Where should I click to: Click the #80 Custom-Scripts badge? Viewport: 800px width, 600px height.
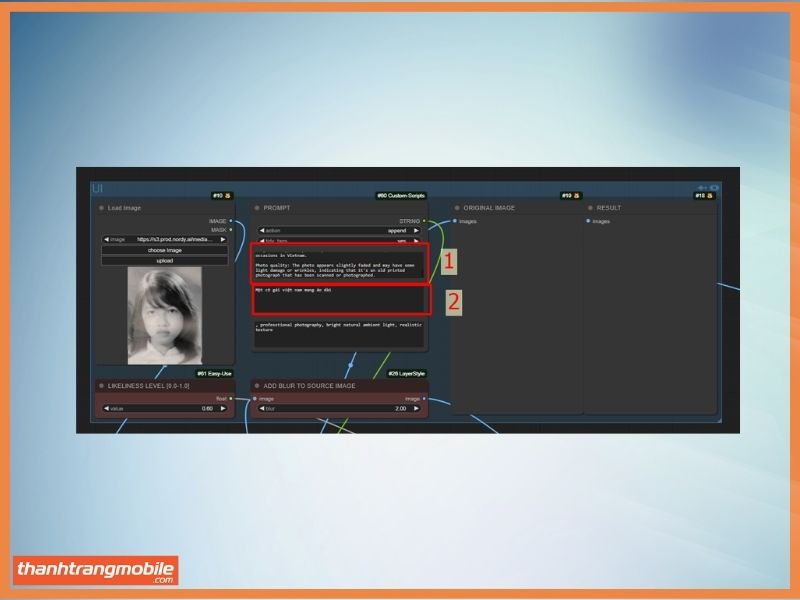[x=401, y=195]
